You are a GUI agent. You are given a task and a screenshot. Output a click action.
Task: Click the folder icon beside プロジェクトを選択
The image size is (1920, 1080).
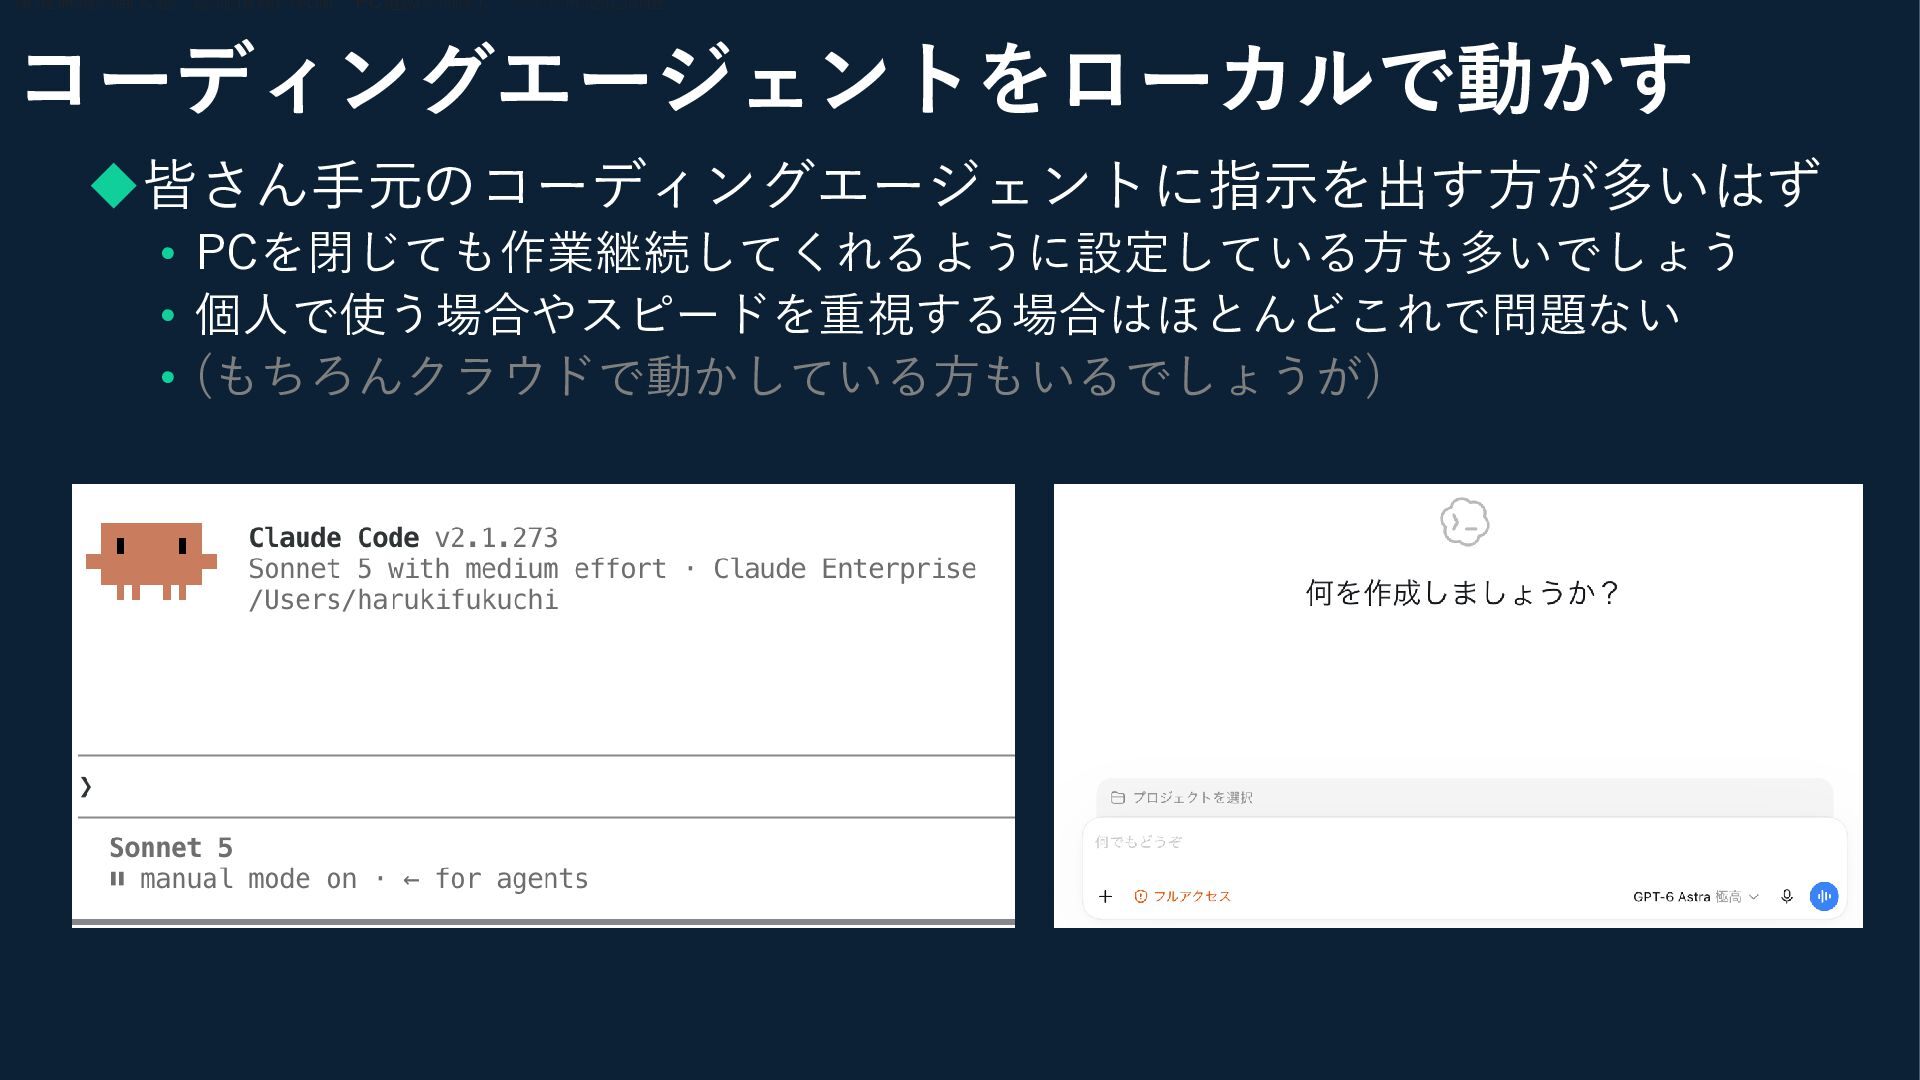click(1118, 797)
